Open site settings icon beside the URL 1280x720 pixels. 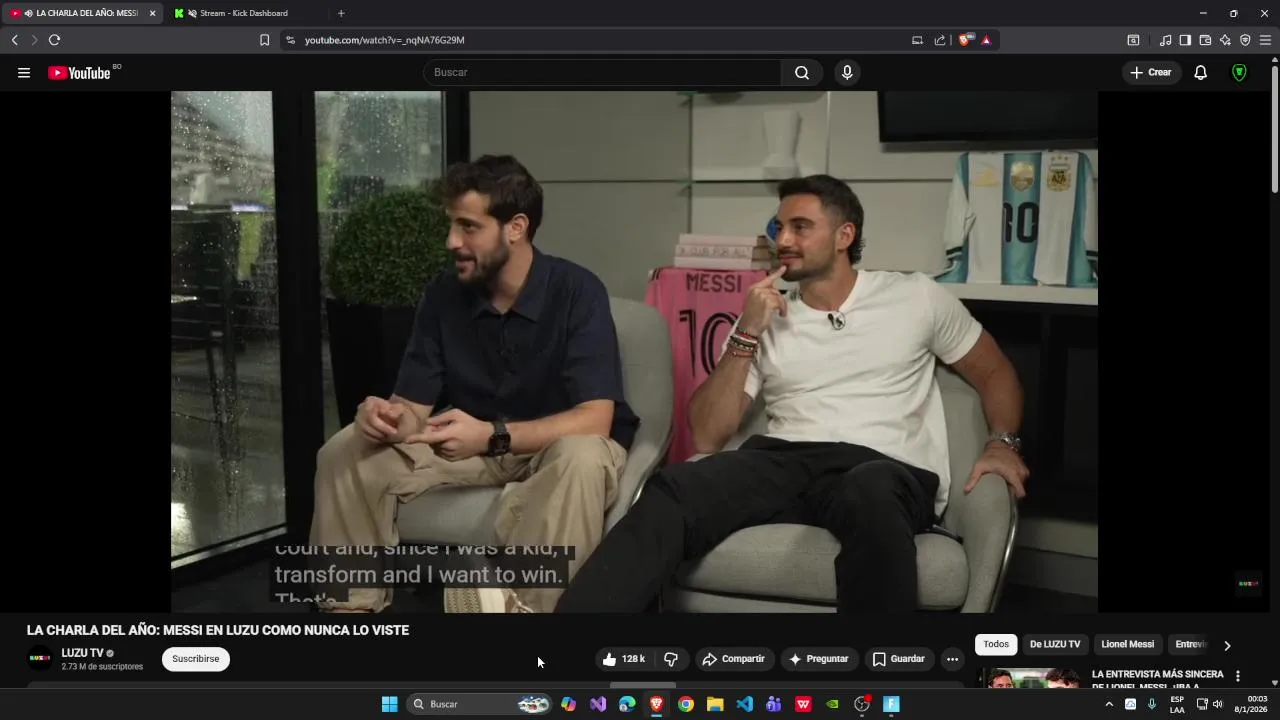290,40
